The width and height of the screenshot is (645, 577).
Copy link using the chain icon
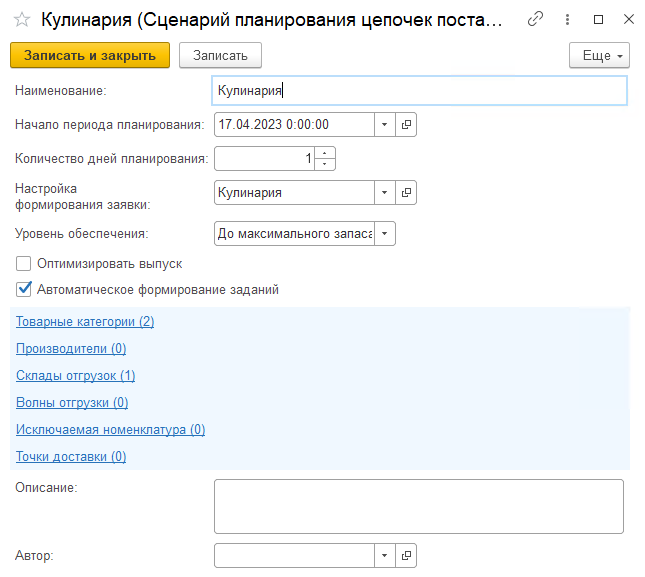tap(536, 19)
